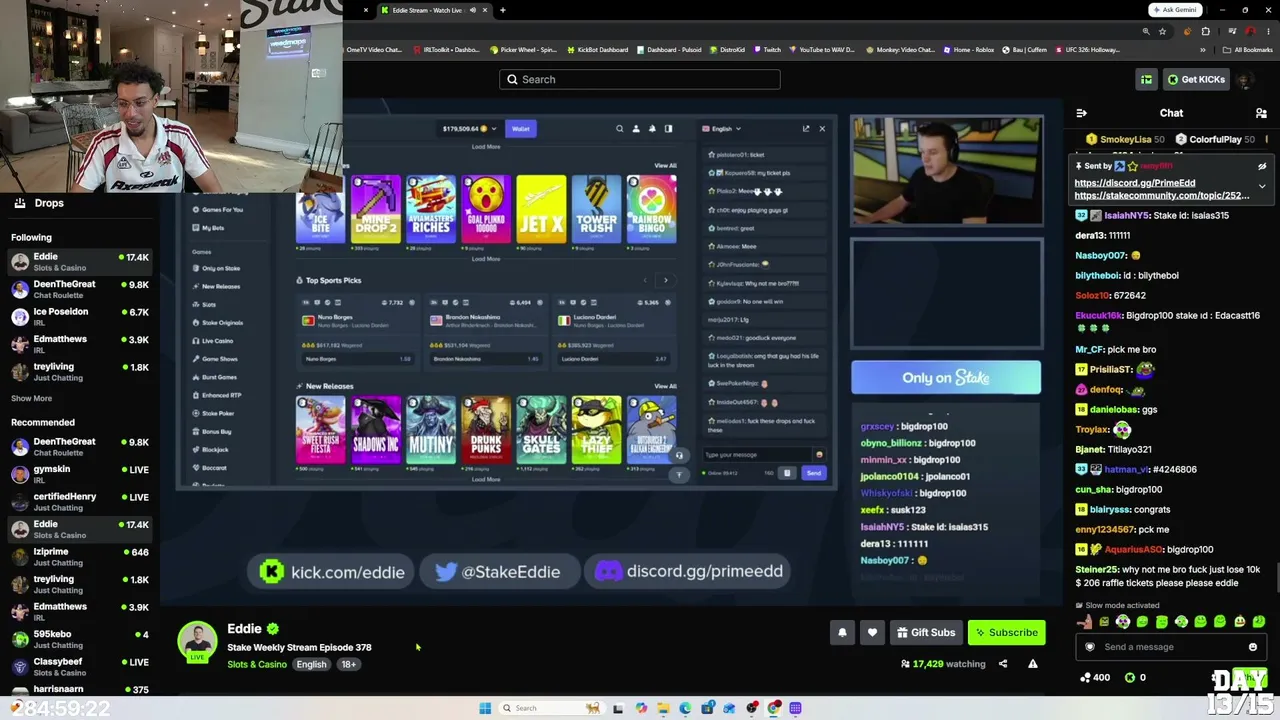
Task: Click username Steiner25 in chat
Action: click(1097, 570)
